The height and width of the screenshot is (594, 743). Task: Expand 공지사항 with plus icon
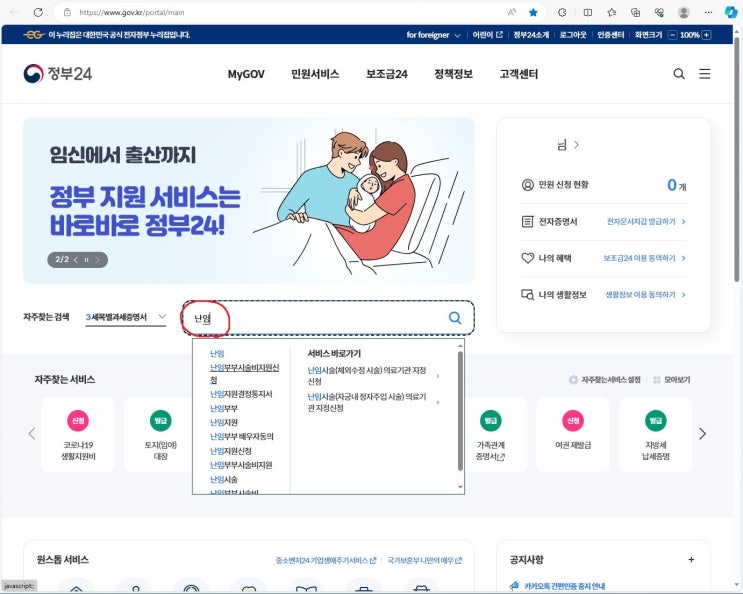(x=691, y=559)
